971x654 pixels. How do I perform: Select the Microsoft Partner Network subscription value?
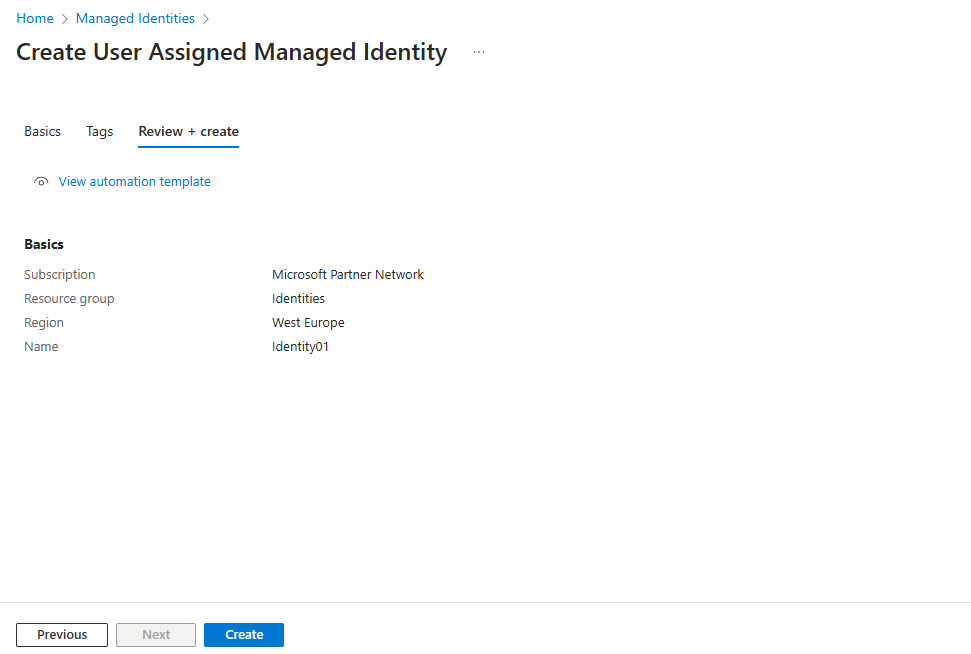347,274
